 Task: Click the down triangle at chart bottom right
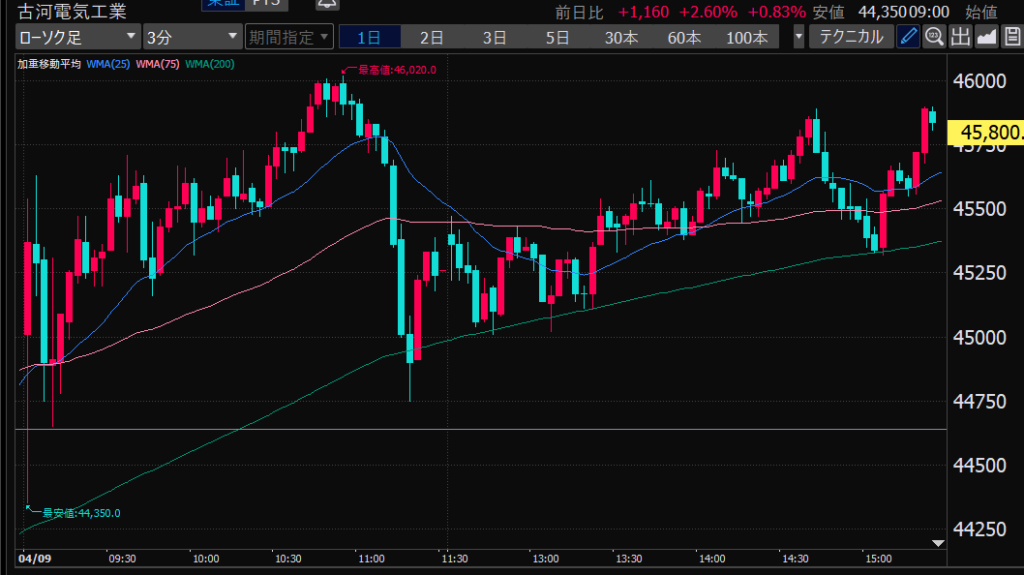point(937,542)
